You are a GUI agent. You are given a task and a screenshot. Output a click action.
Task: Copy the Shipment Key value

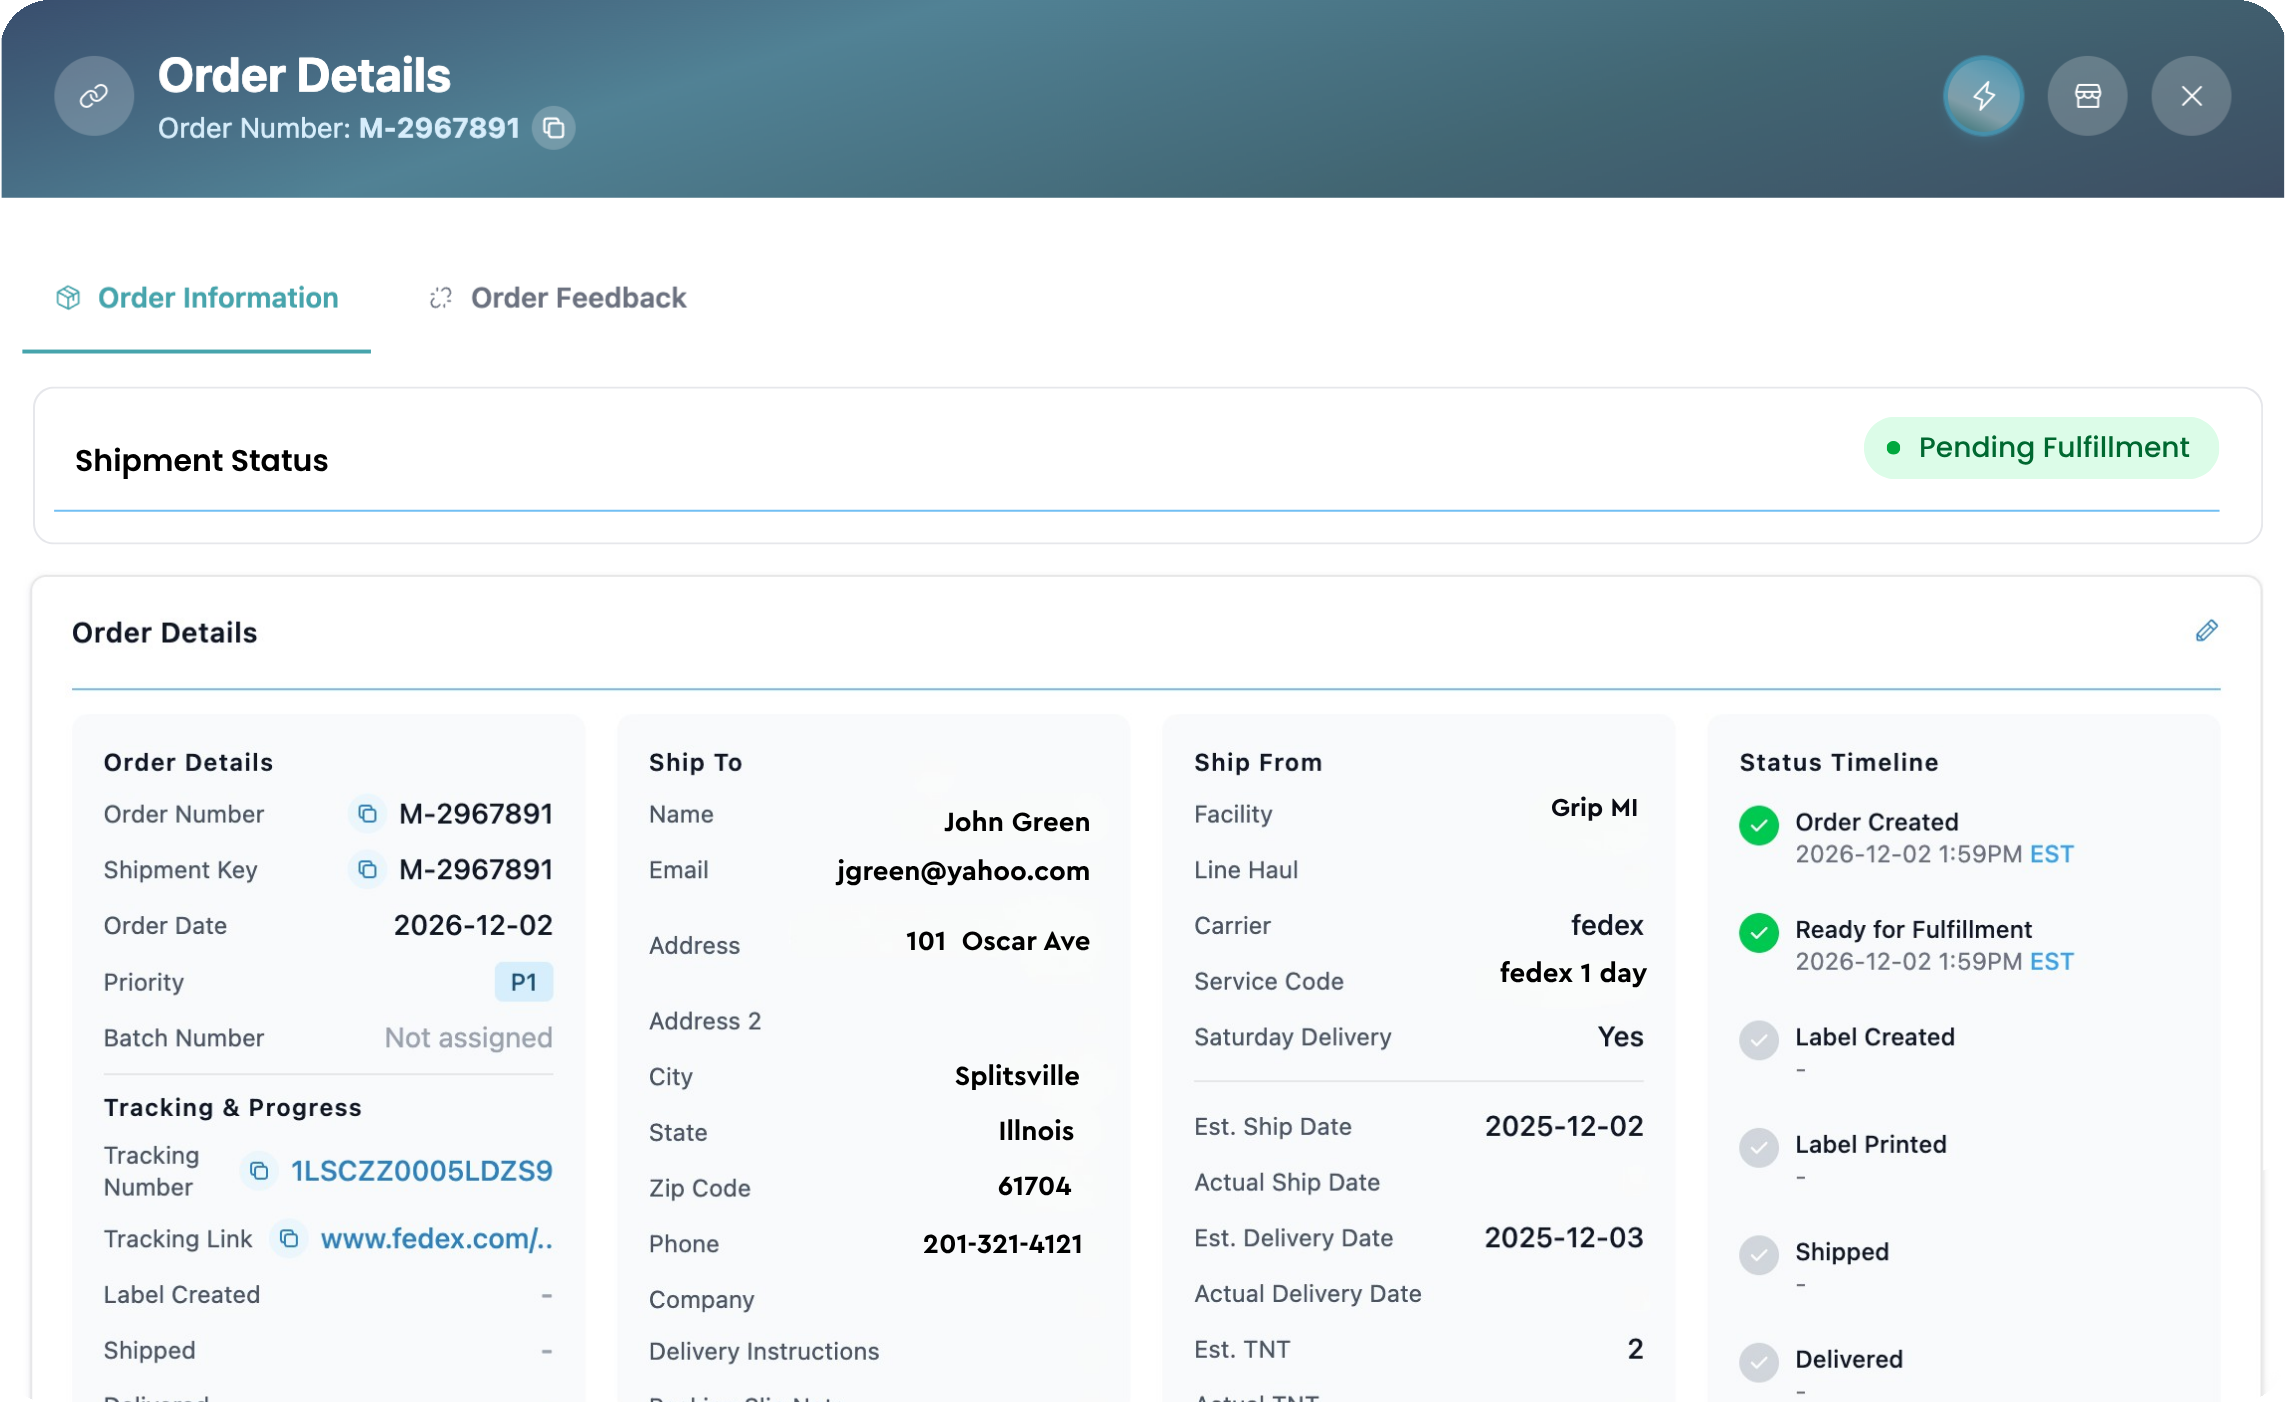pyautogui.click(x=367, y=870)
